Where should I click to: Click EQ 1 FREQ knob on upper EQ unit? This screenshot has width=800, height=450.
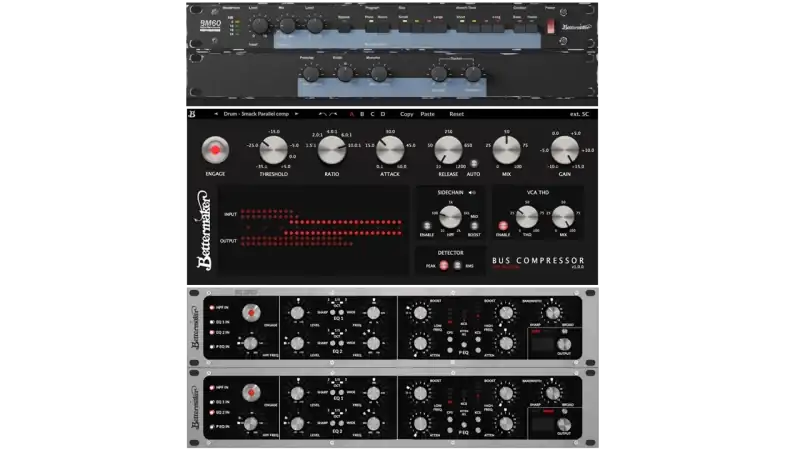[x=373, y=313]
